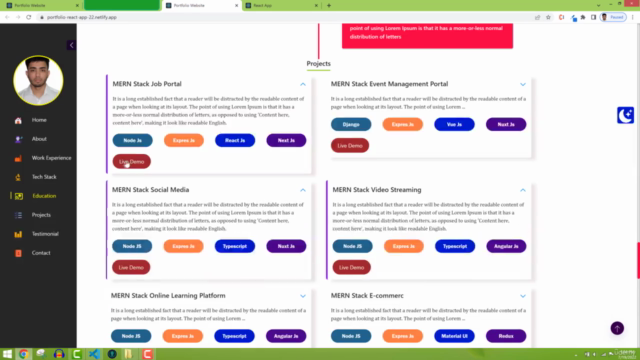This screenshot has height=360, width=640.
Task: Go to Home in the sidebar menu
Action: pos(39,120)
